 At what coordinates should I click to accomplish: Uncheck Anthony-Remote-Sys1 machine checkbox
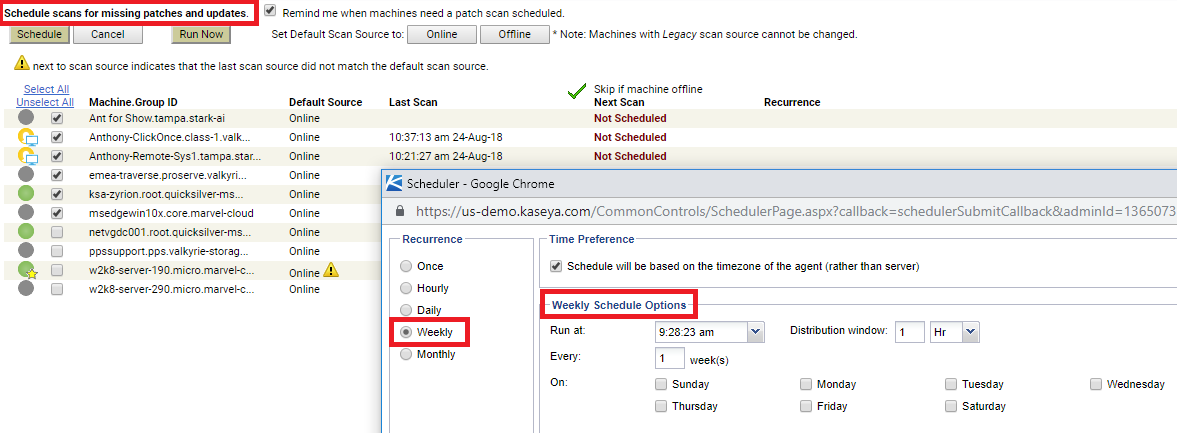point(57,156)
